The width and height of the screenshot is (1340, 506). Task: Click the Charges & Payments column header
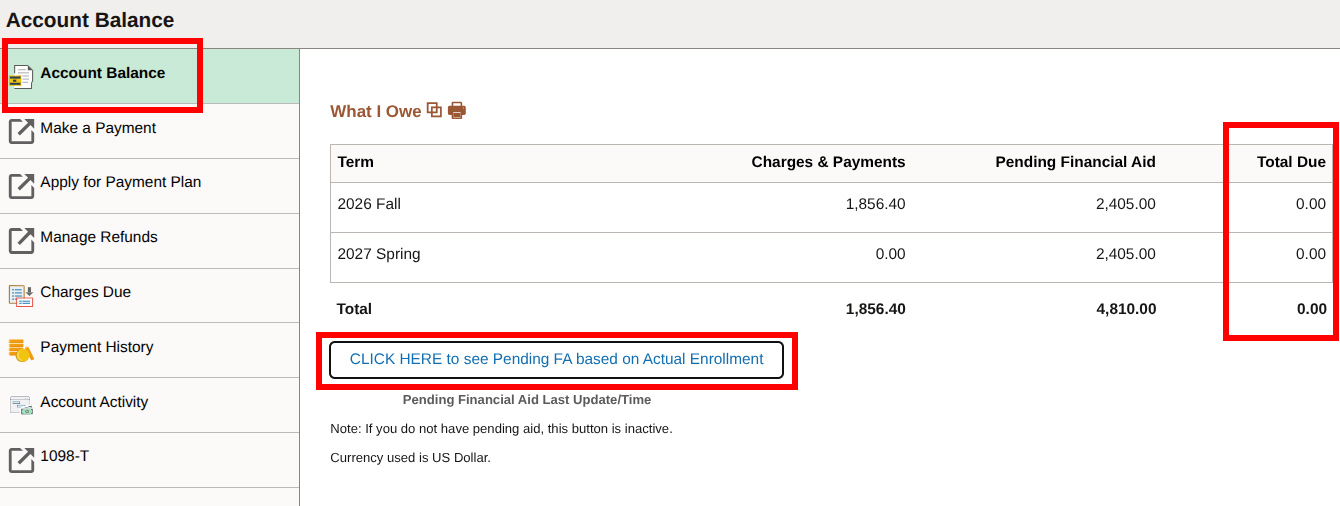(828, 162)
